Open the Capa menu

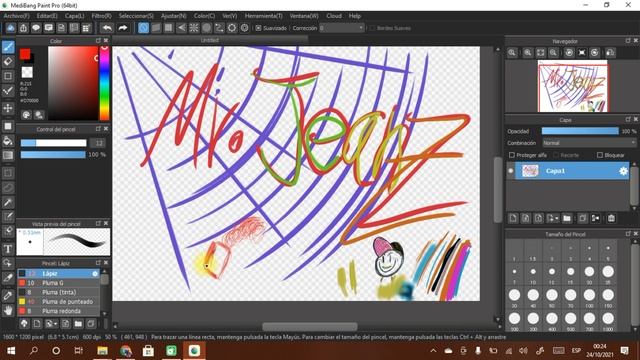point(74,16)
